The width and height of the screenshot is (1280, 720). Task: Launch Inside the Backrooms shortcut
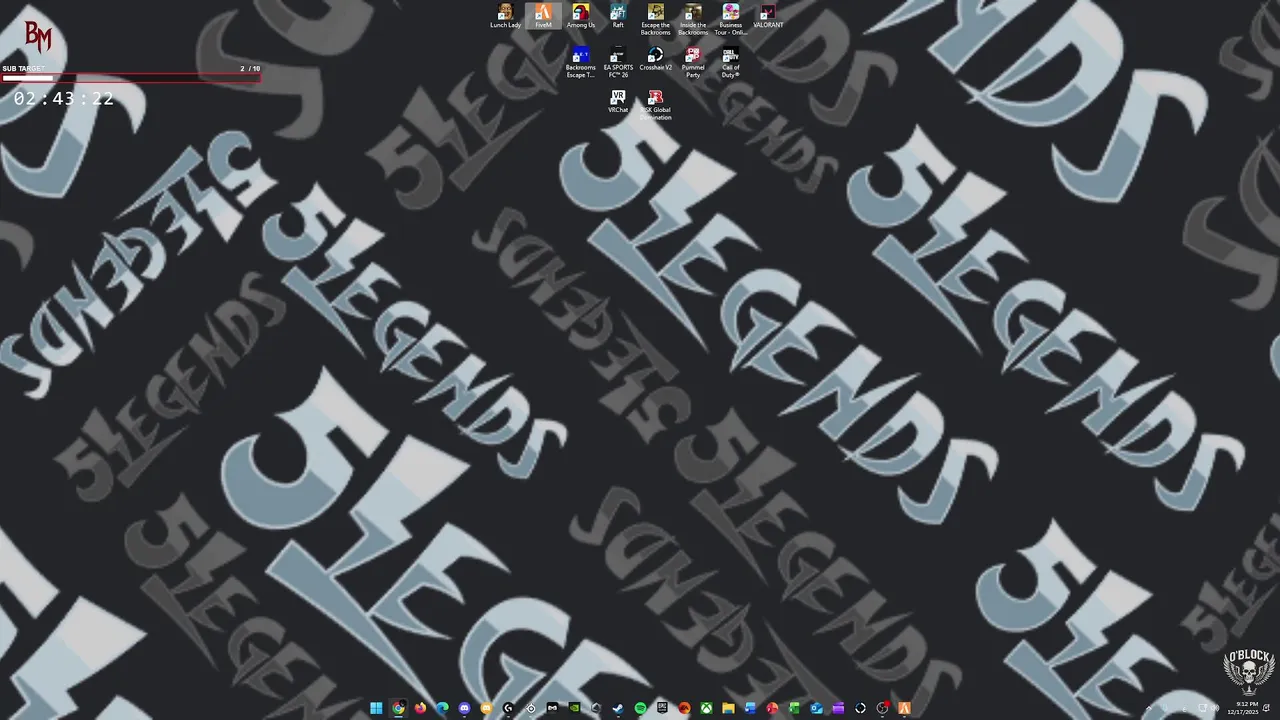point(693,19)
